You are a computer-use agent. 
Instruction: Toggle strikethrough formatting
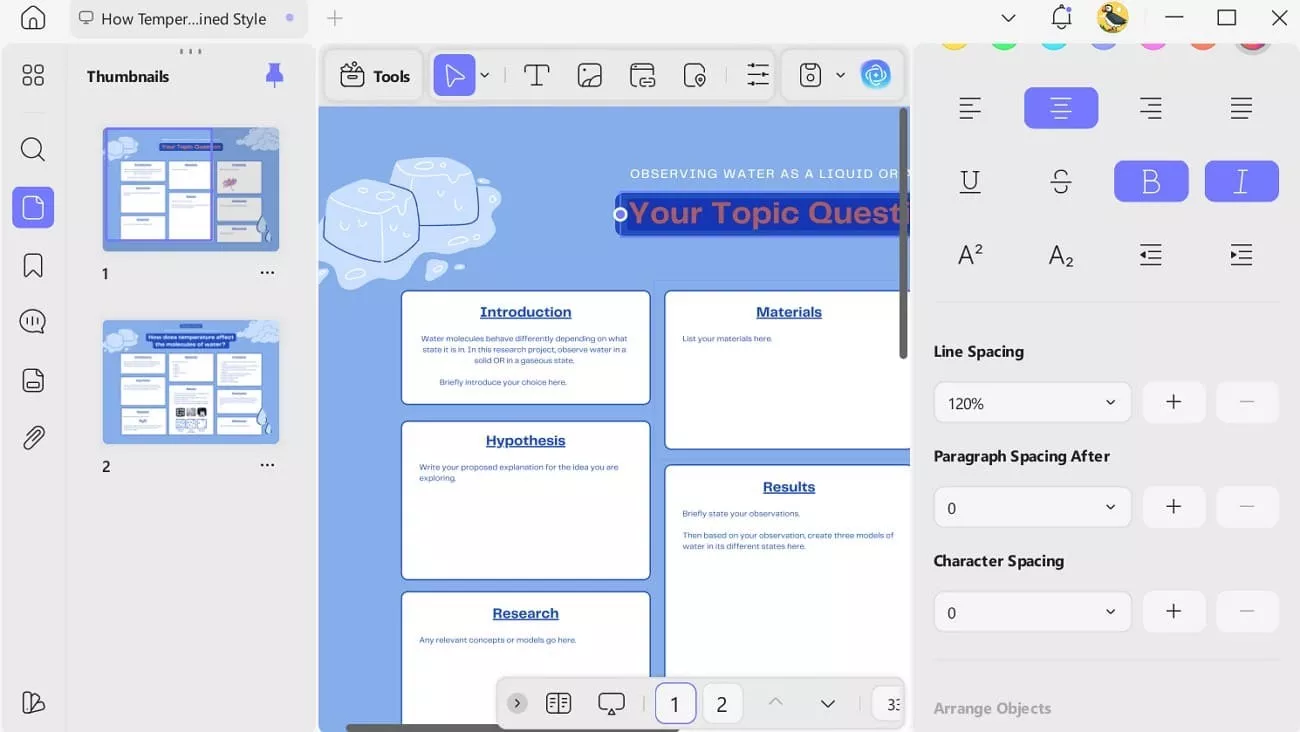[1061, 182]
